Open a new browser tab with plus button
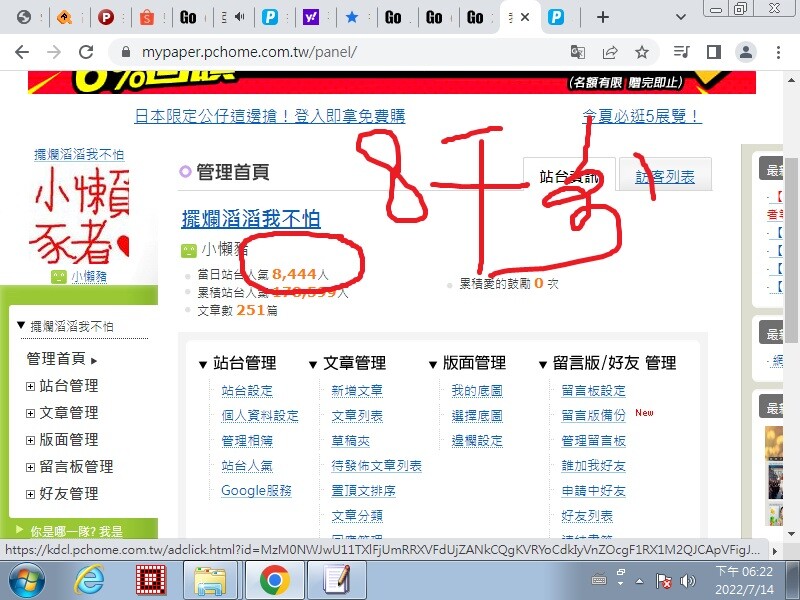The width and height of the screenshot is (800, 600). coord(602,17)
